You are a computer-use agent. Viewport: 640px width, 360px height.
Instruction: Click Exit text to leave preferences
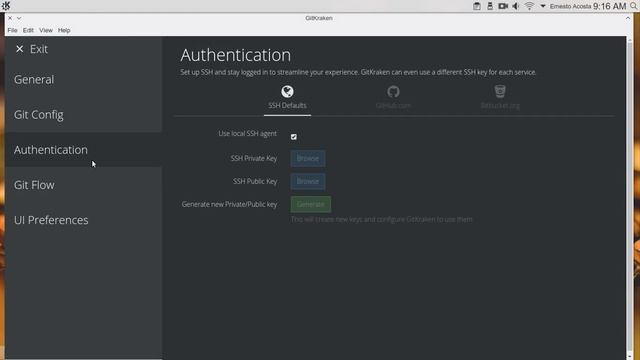(39, 49)
